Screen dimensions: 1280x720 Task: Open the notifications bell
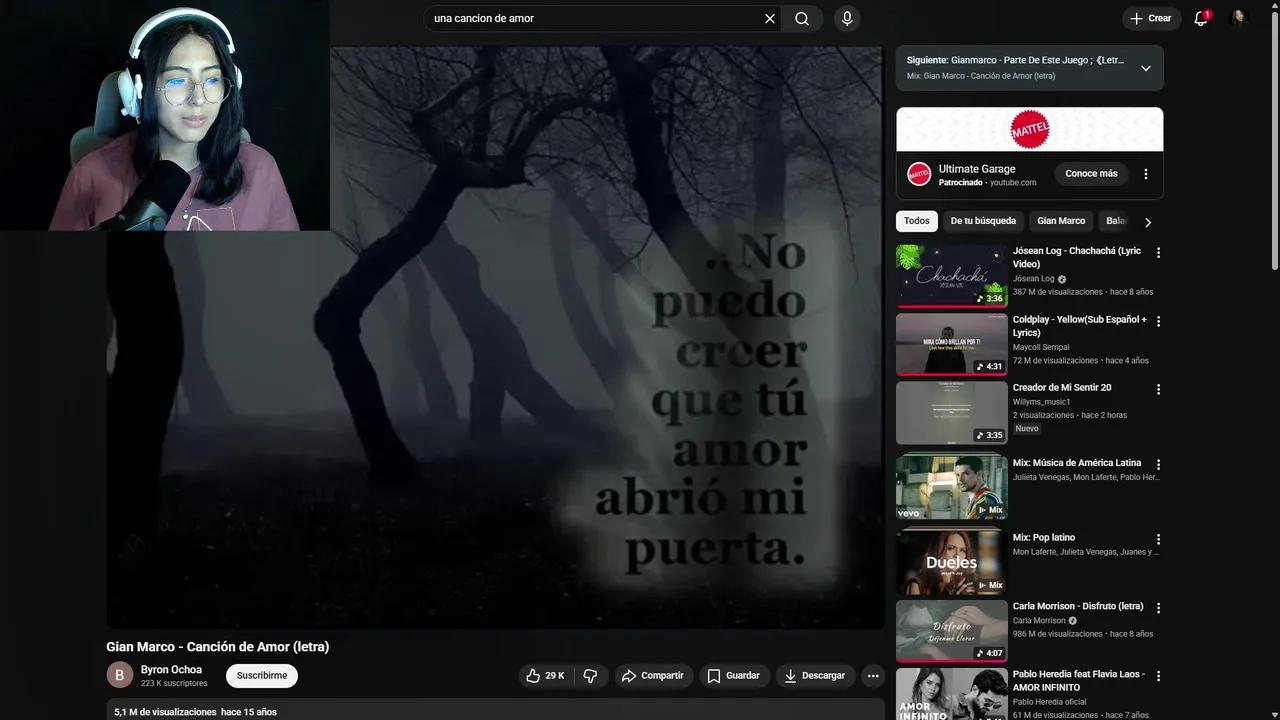(1200, 18)
